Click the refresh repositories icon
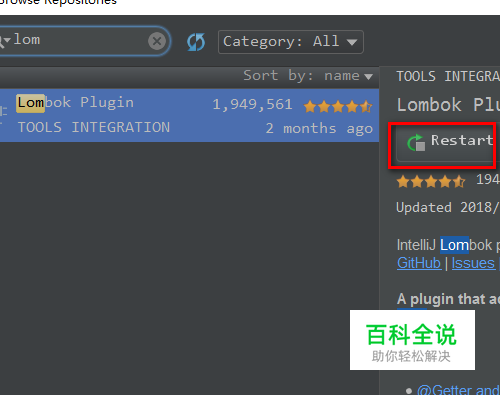Image resolution: width=500 pixels, height=395 pixels. (x=196, y=42)
